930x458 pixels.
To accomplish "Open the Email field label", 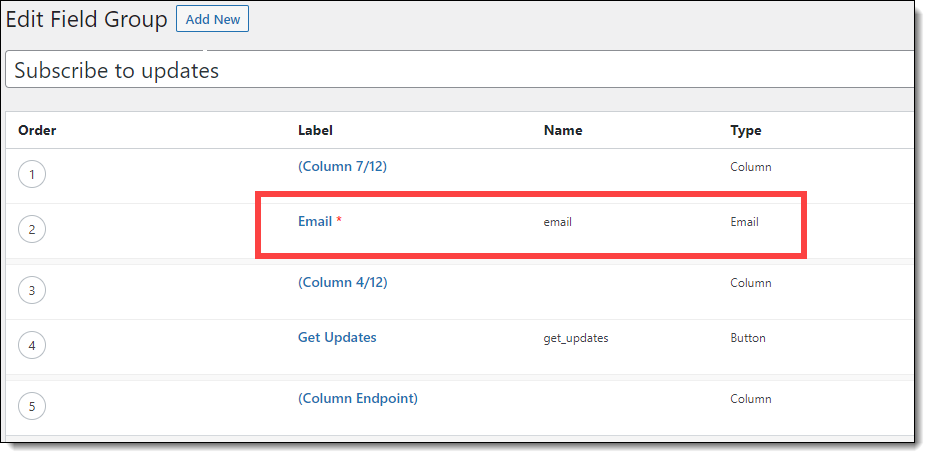I will click(x=315, y=221).
